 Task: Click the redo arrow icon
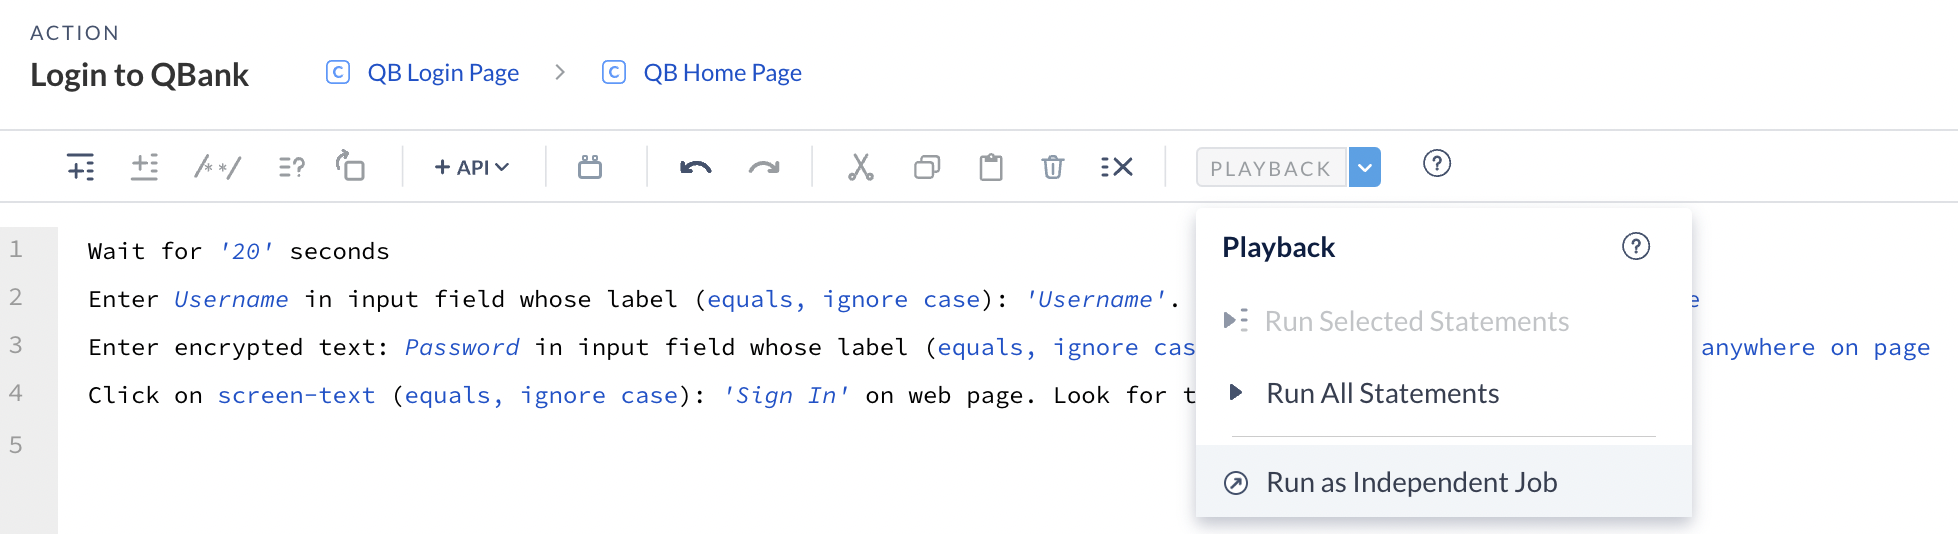(764, 167)
